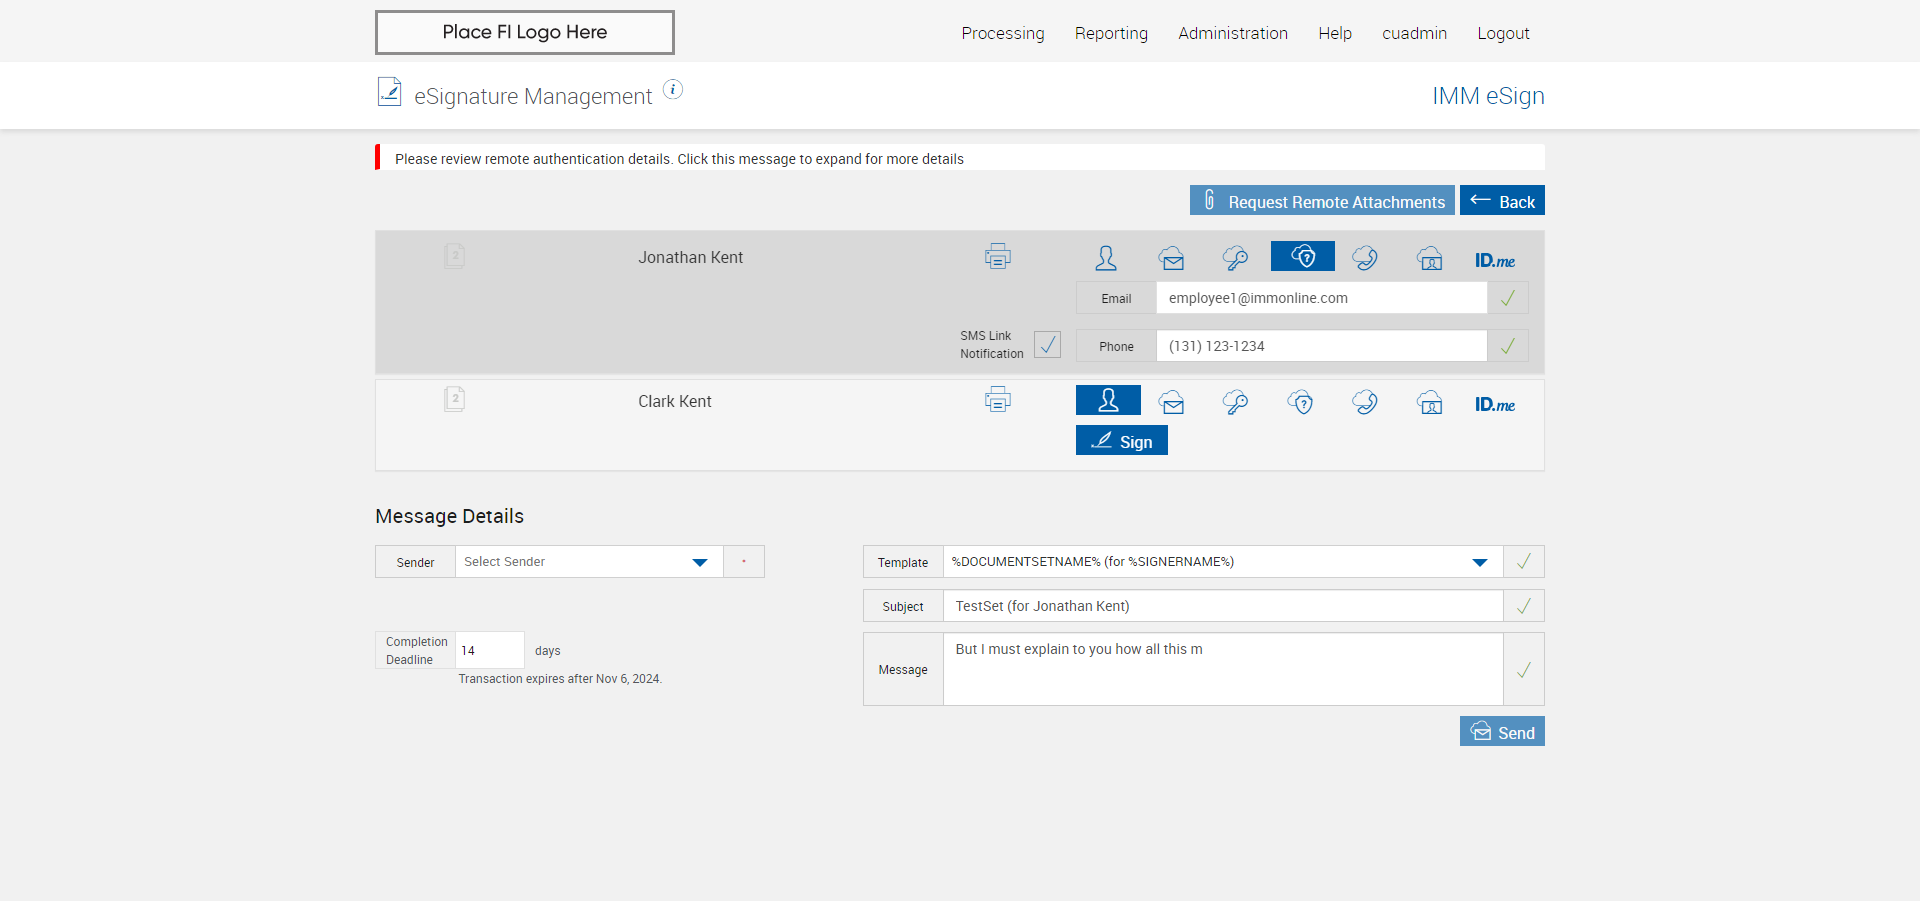The image size is (1920, 901).
Task: Select in-person signing for Clark Kent
Action: point(1108,400)
